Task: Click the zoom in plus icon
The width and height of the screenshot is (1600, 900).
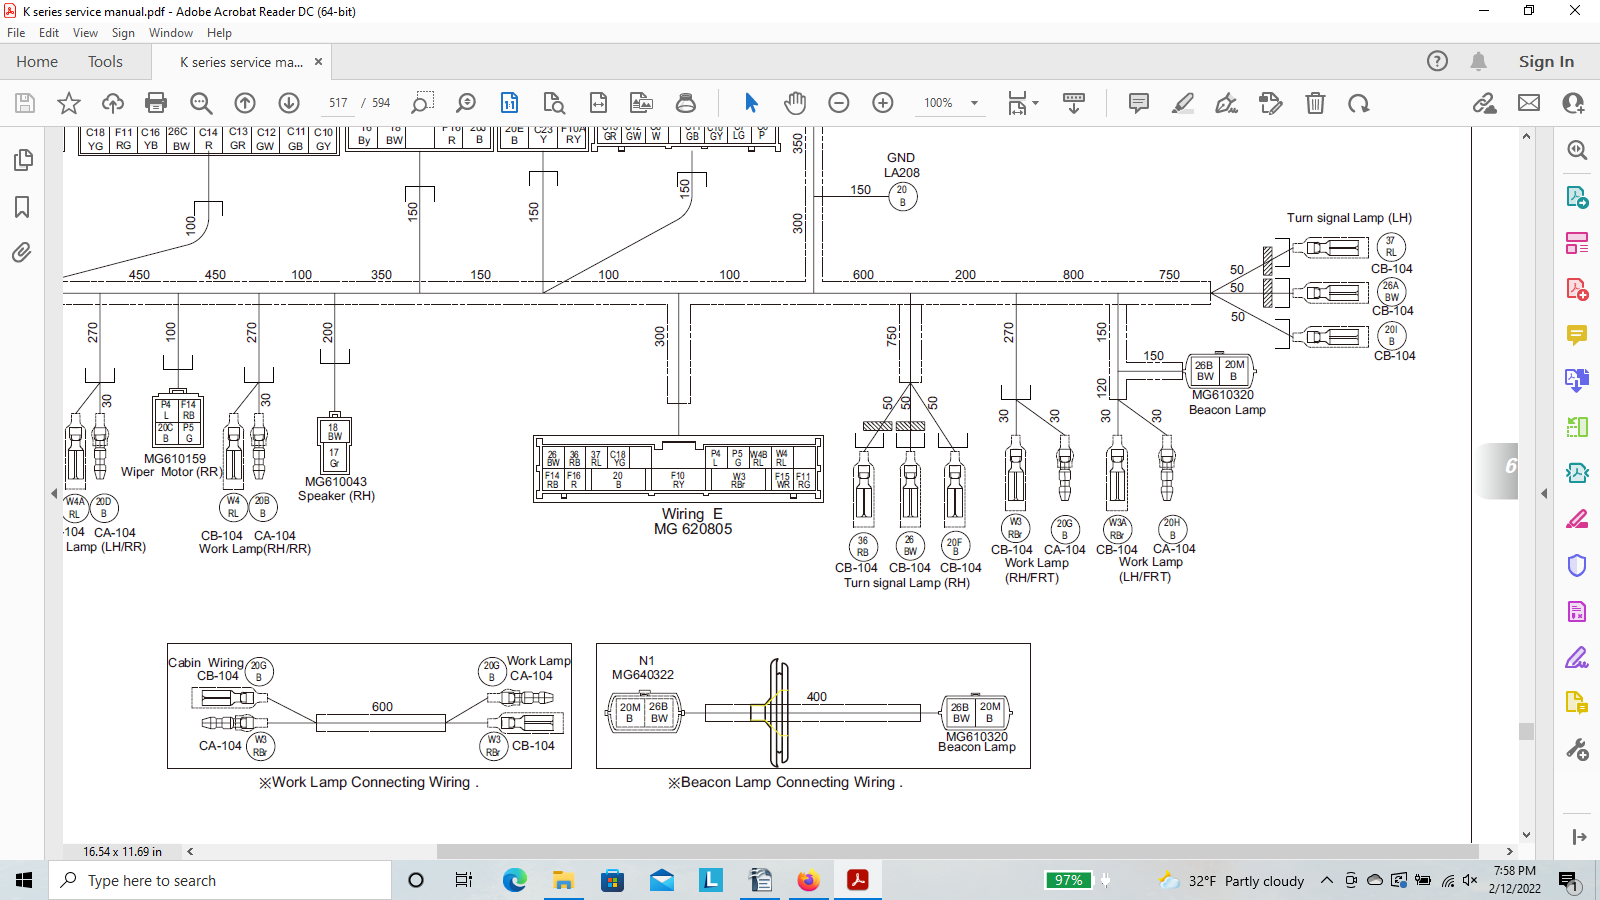Action: (x=883, y=103)
